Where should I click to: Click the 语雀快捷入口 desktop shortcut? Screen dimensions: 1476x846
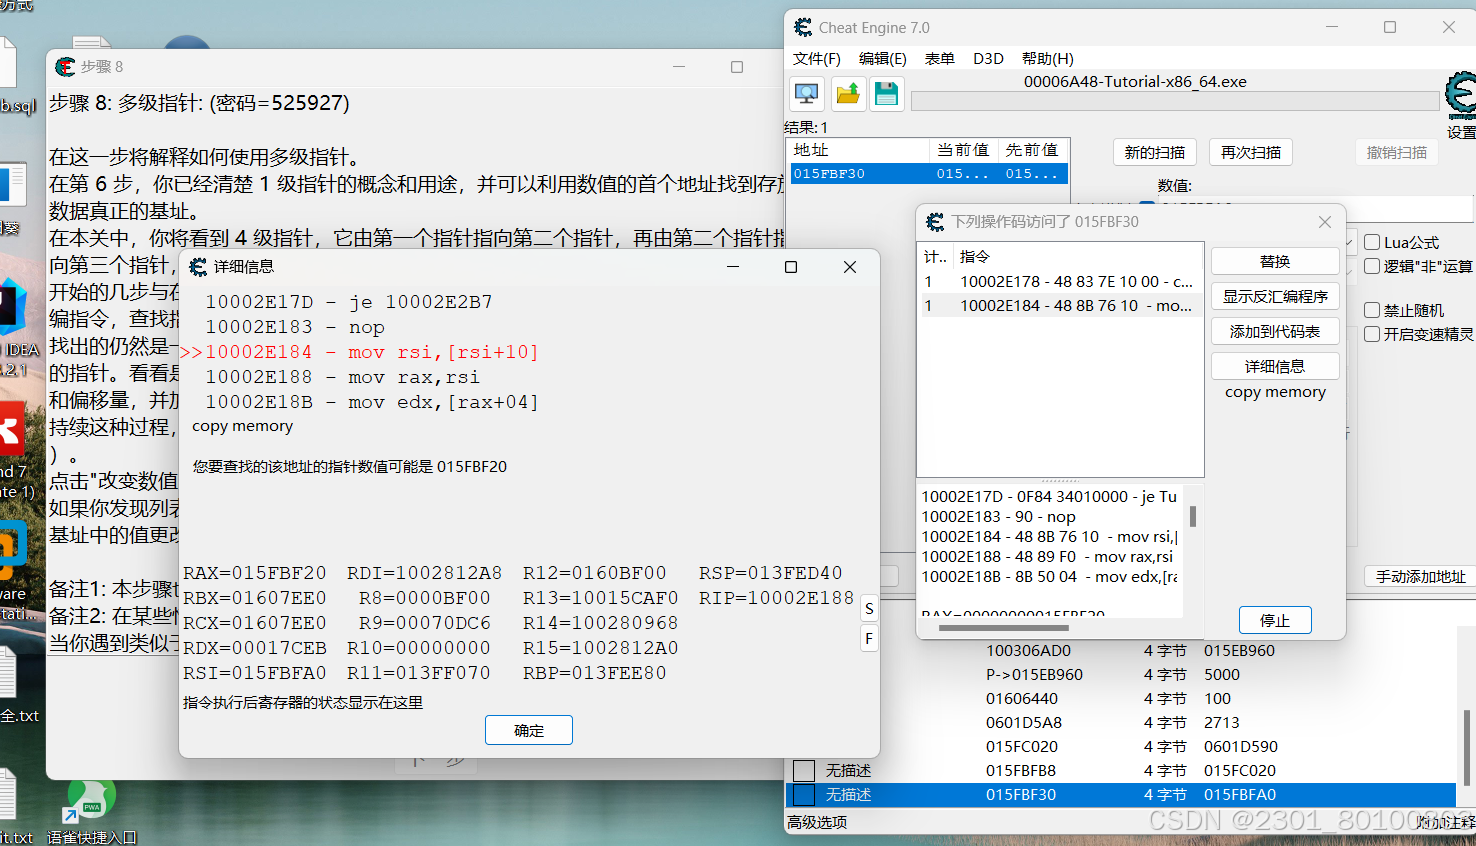[x=91, y=811]
